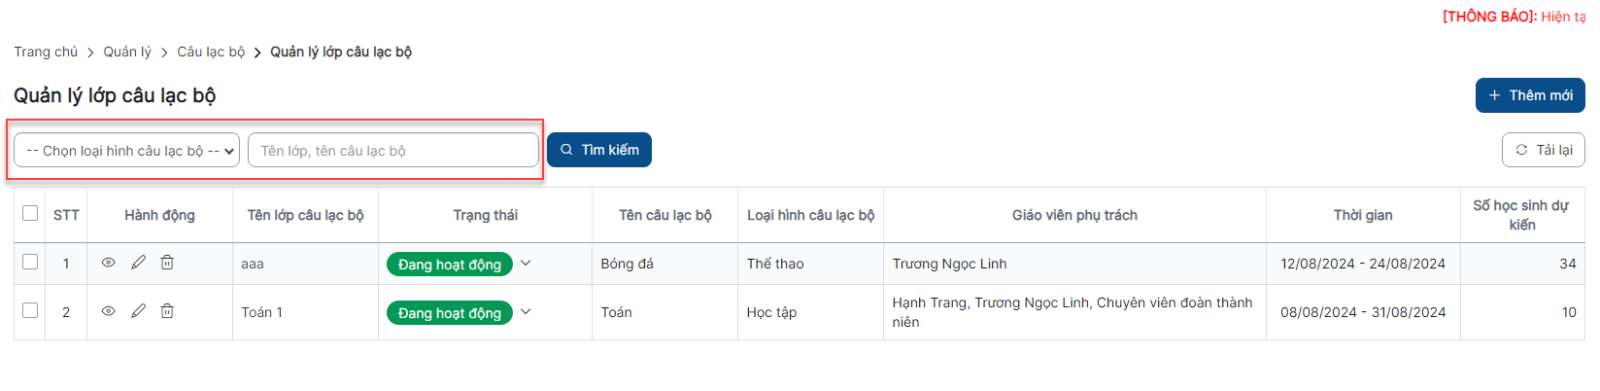Viewport: 1600px width, 391px height.
Task: Reload the list with Tải lại
Action: pyautogui.click(x=1543, y=150)
